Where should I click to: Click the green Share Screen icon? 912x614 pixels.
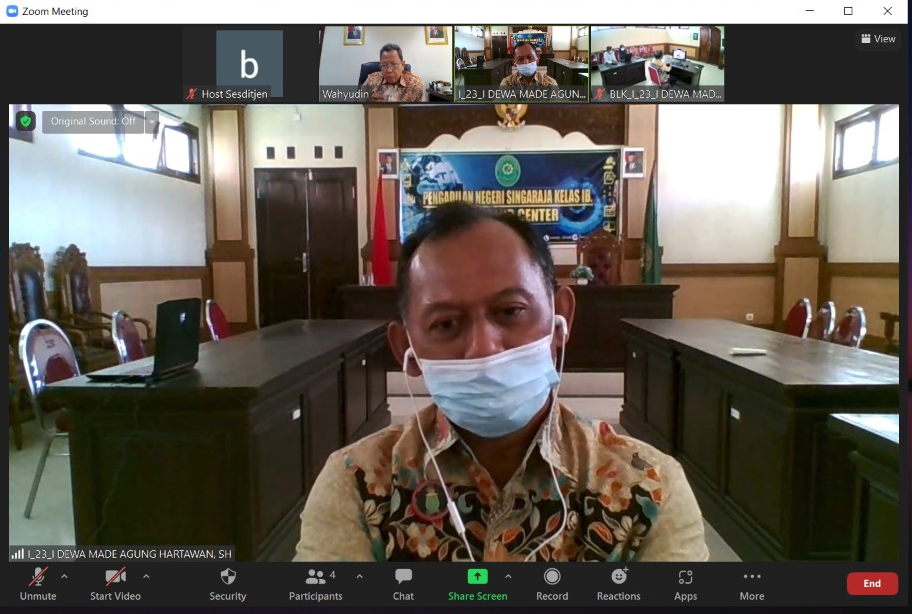477,577
